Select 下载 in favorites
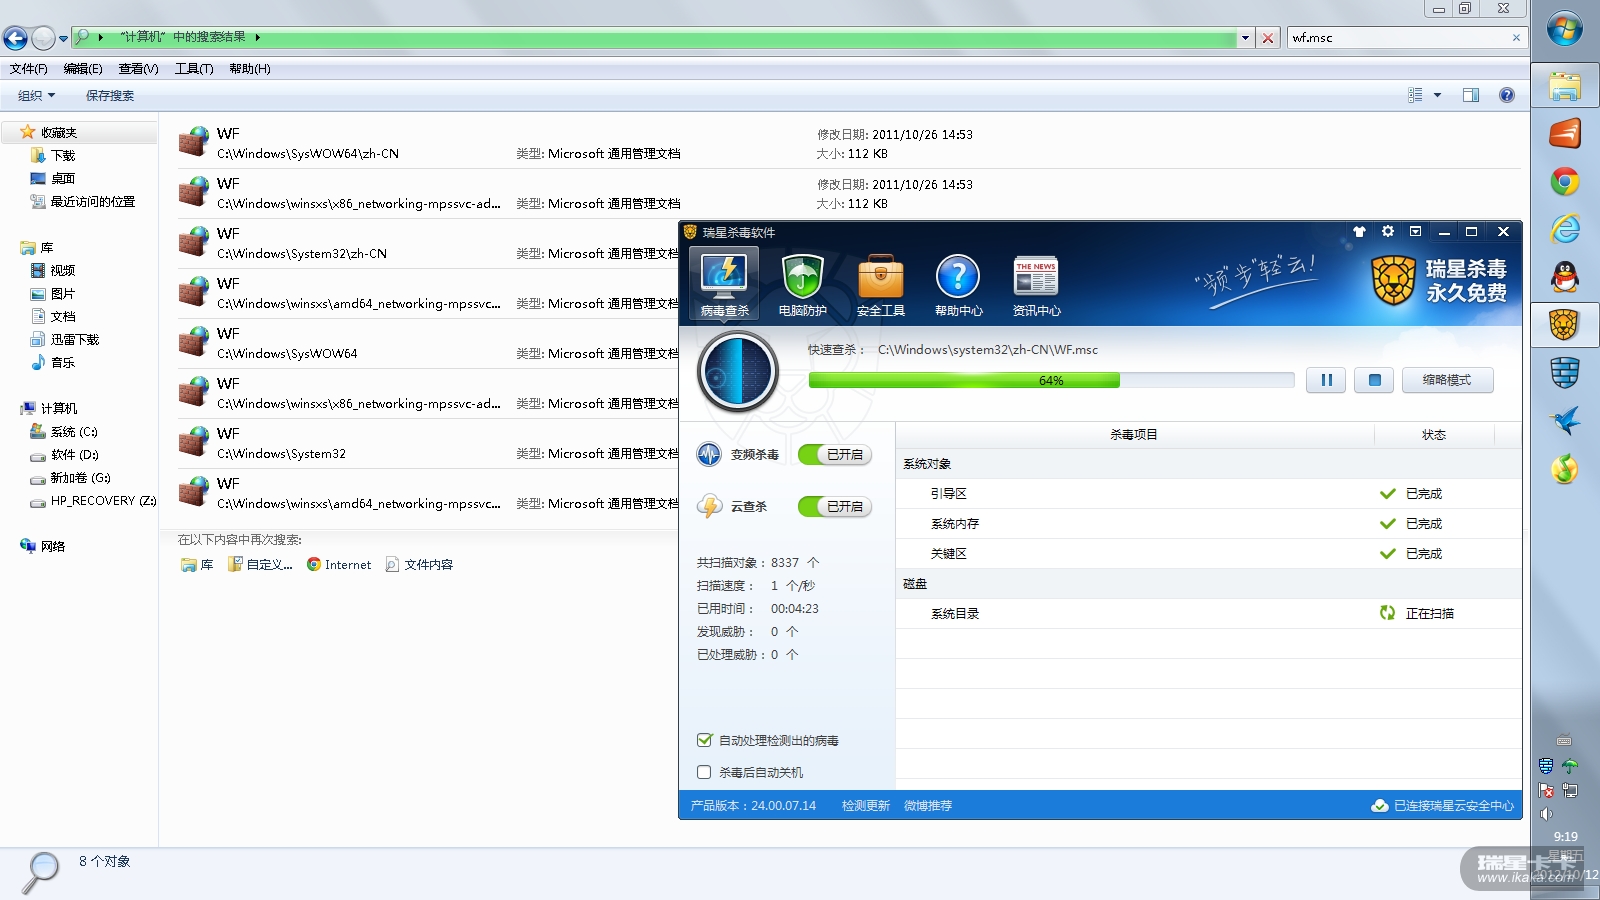 point(64,156)
